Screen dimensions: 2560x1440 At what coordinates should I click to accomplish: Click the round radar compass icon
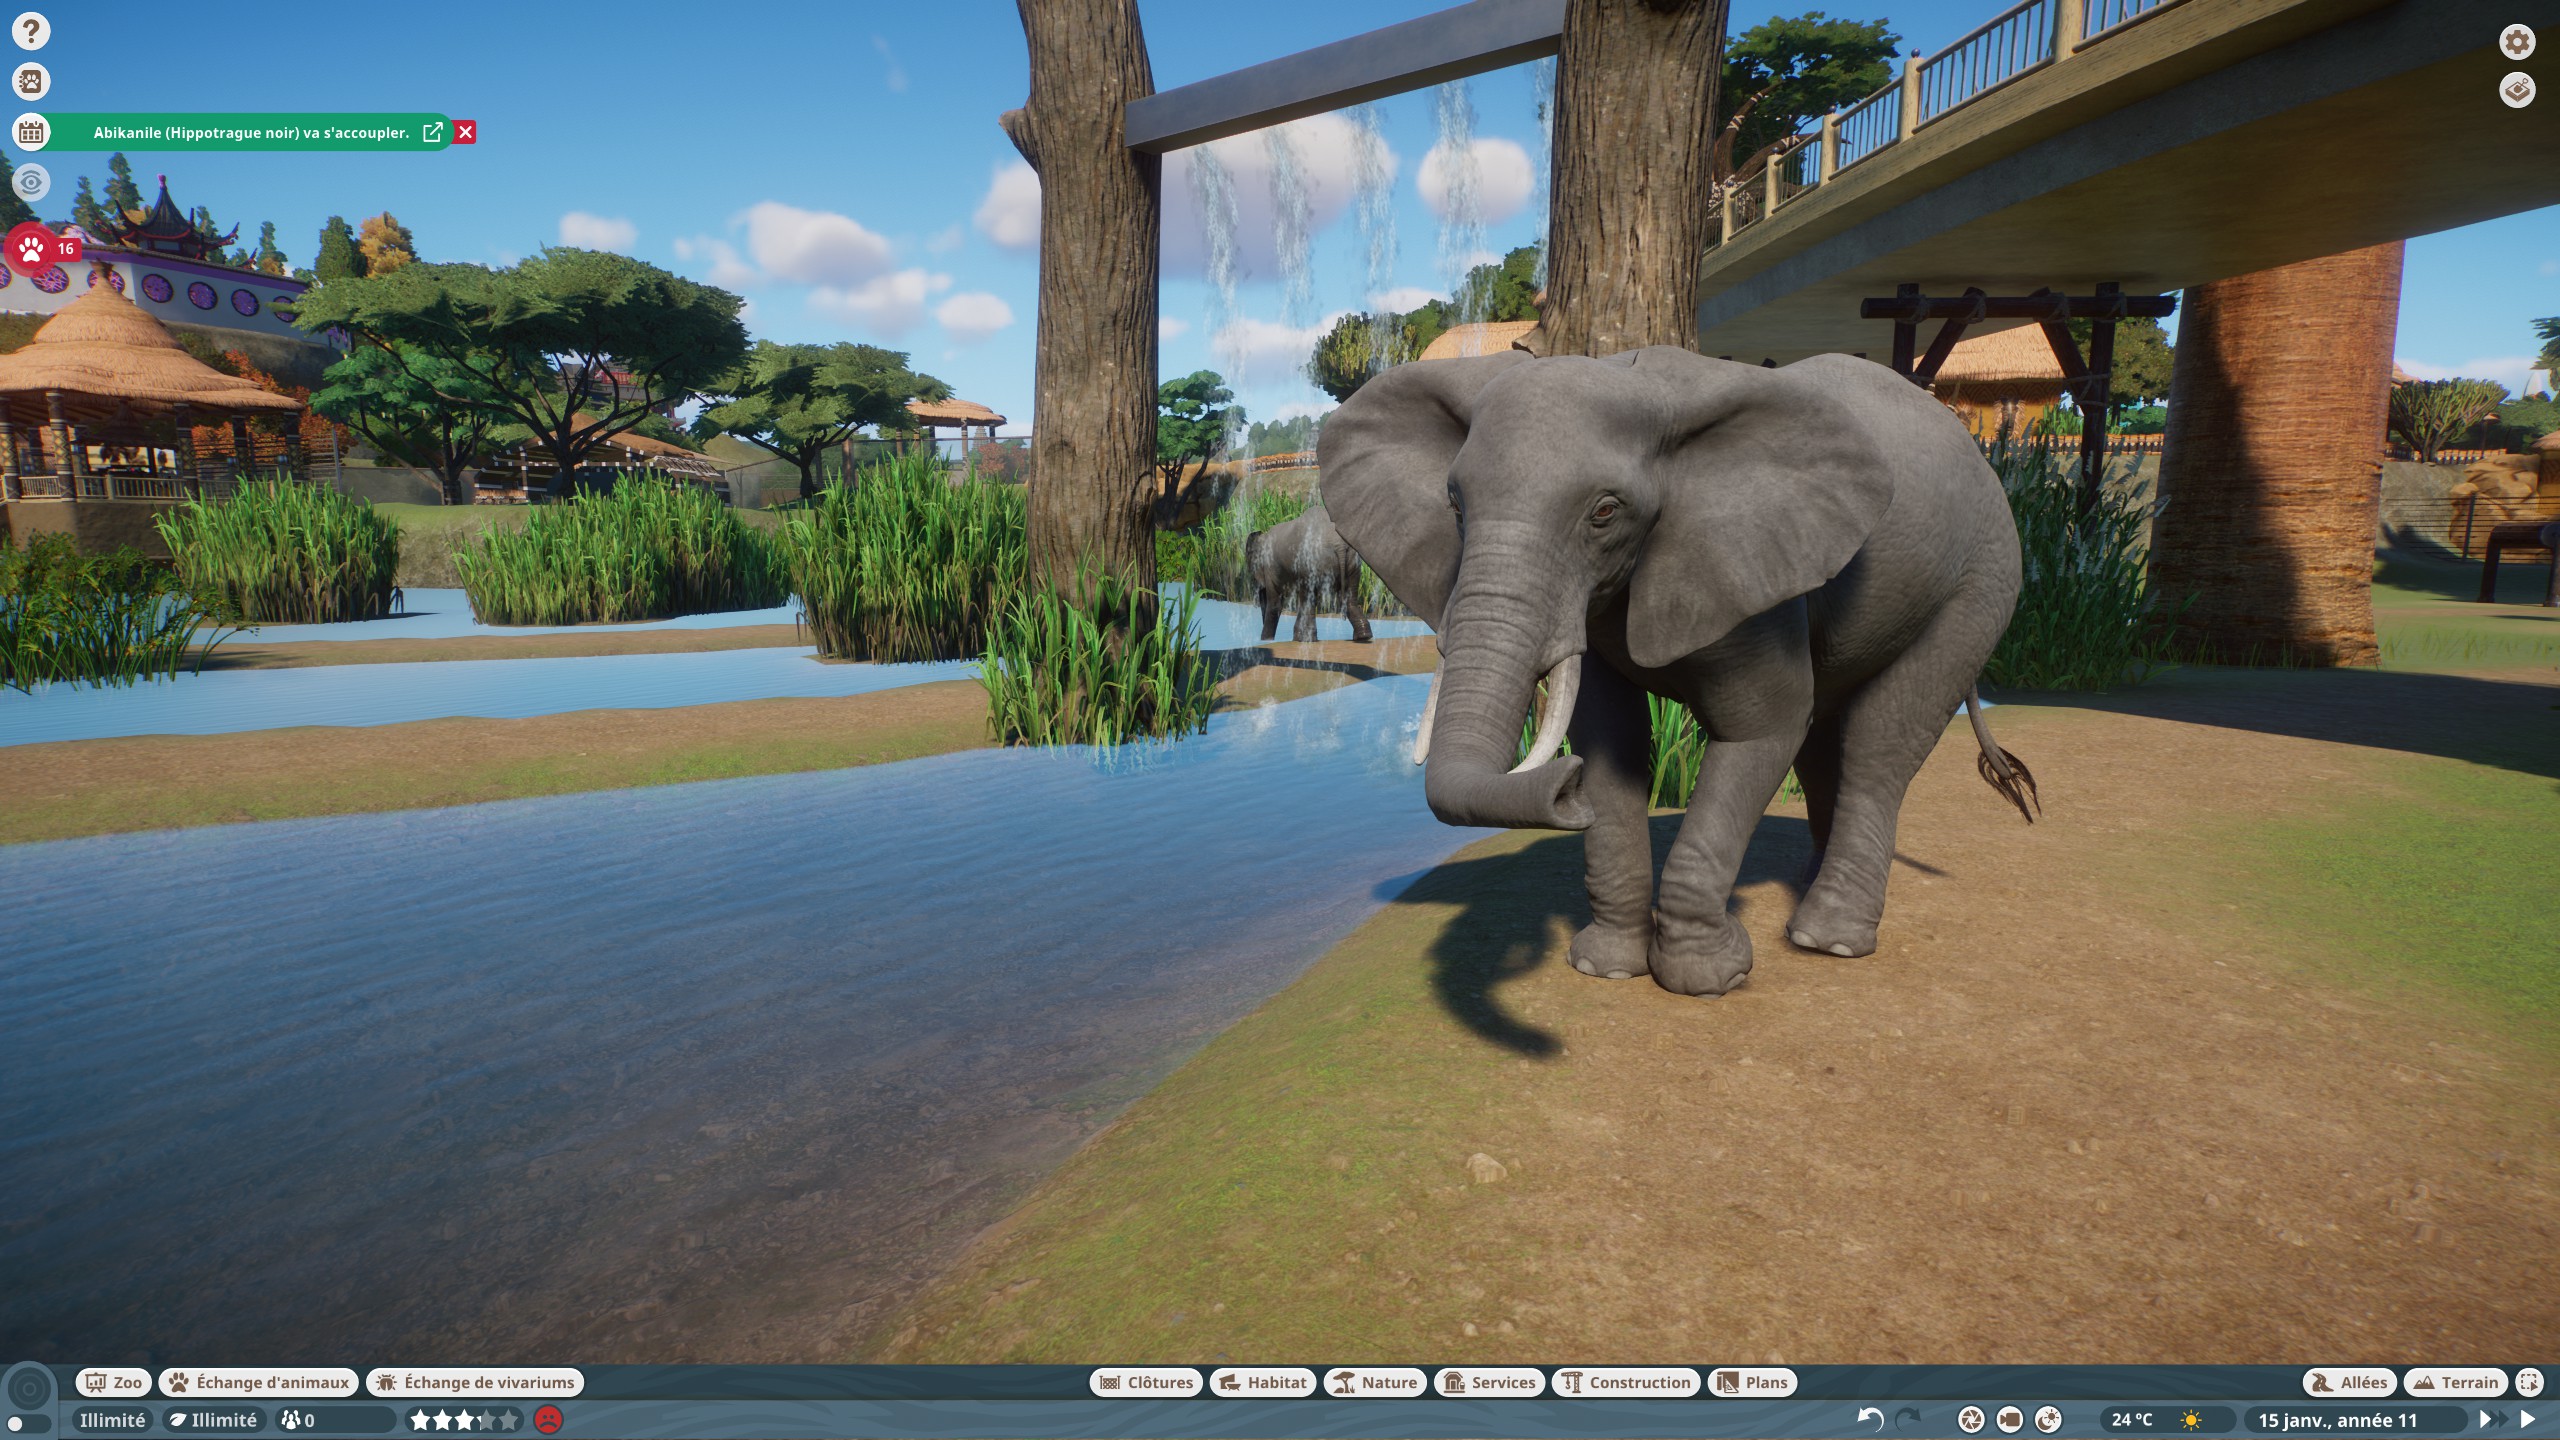pos(29,1389)
